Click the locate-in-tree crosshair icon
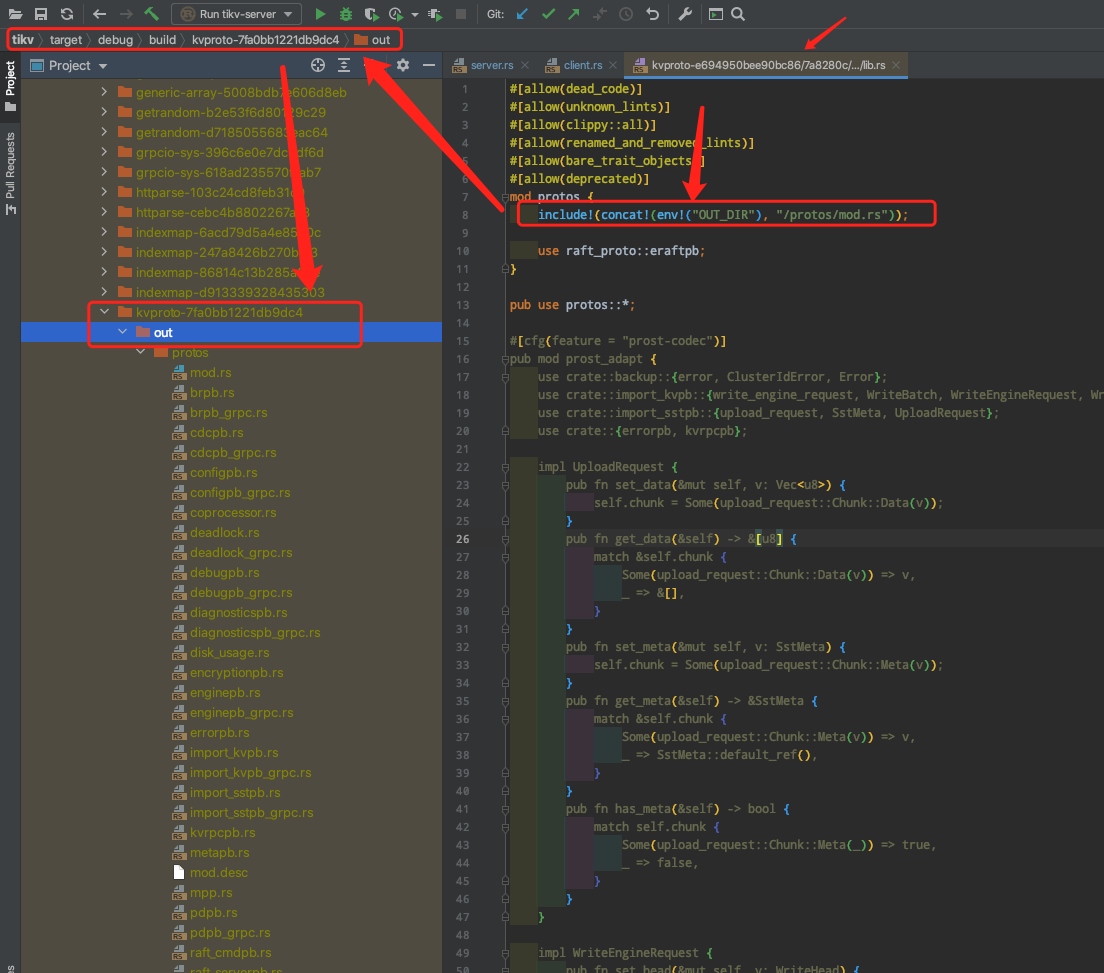This screenshot has width=1104, height=973. coord(318,65)
